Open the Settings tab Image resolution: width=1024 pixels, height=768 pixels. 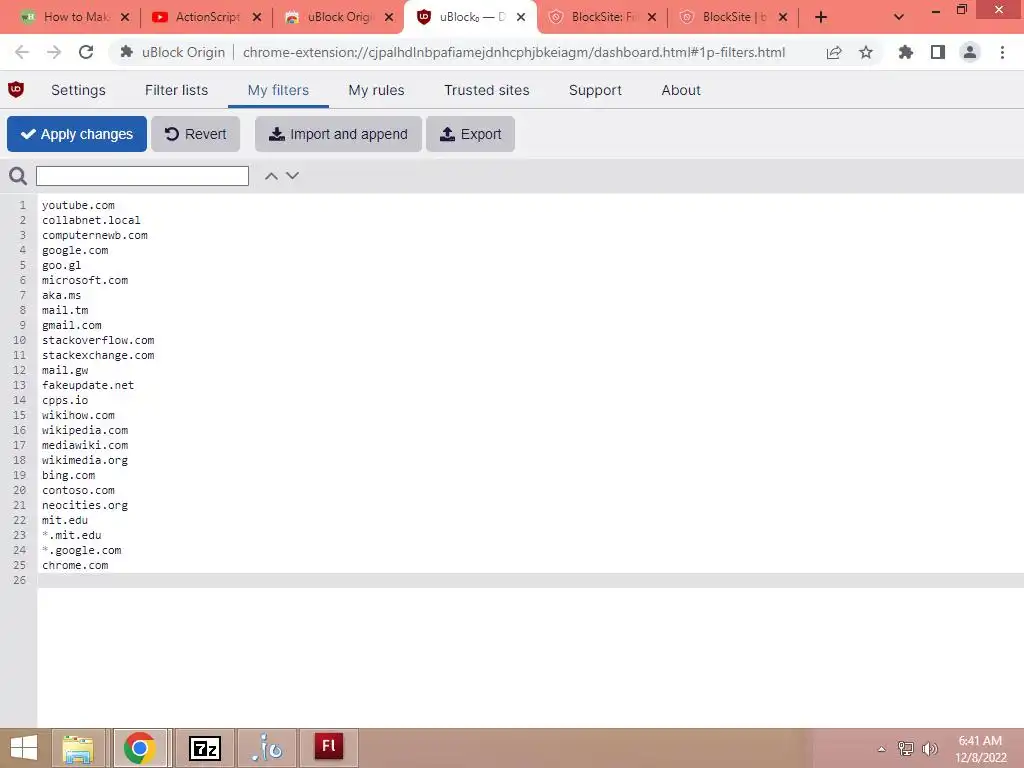(78, 90)
